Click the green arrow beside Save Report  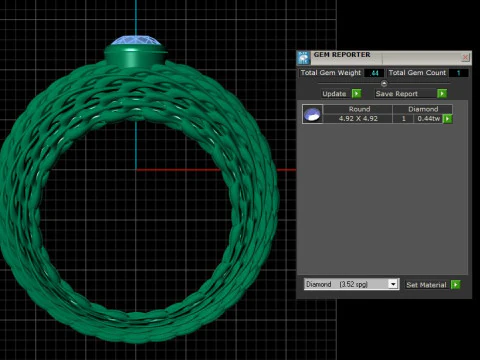pos(442,94)
